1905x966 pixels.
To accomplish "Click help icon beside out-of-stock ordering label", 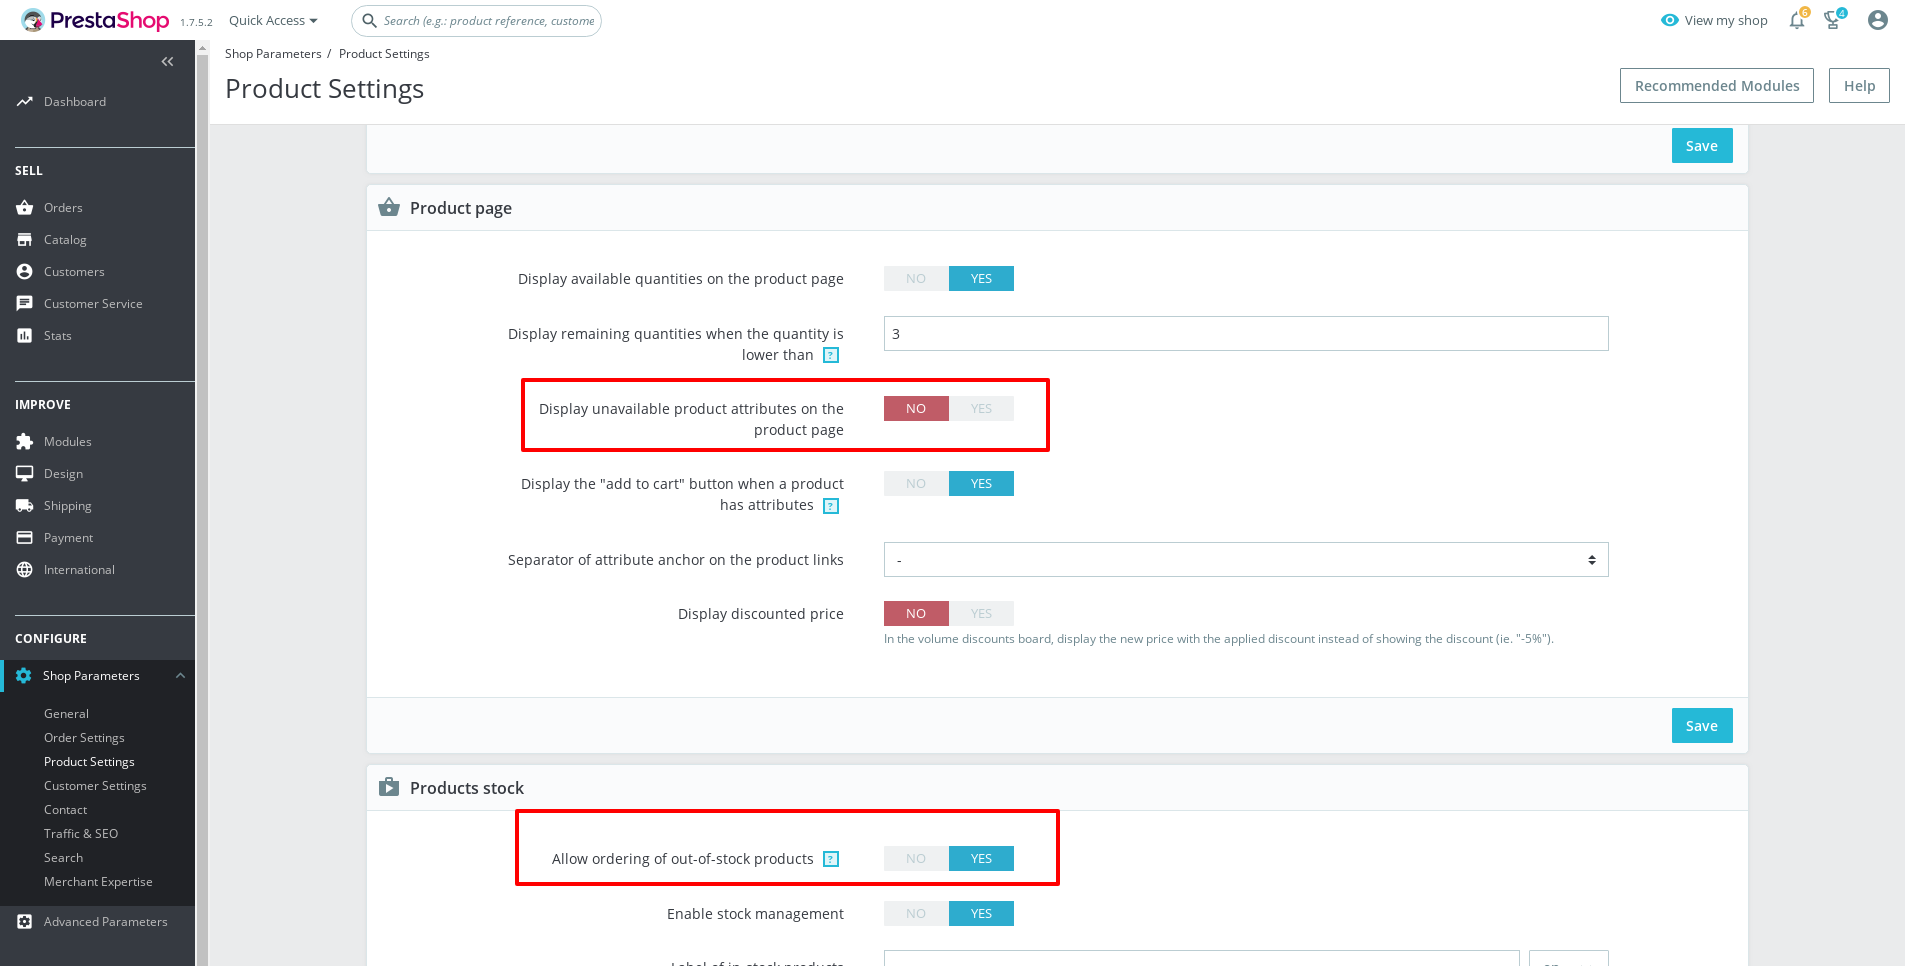I will coord(831,859).
